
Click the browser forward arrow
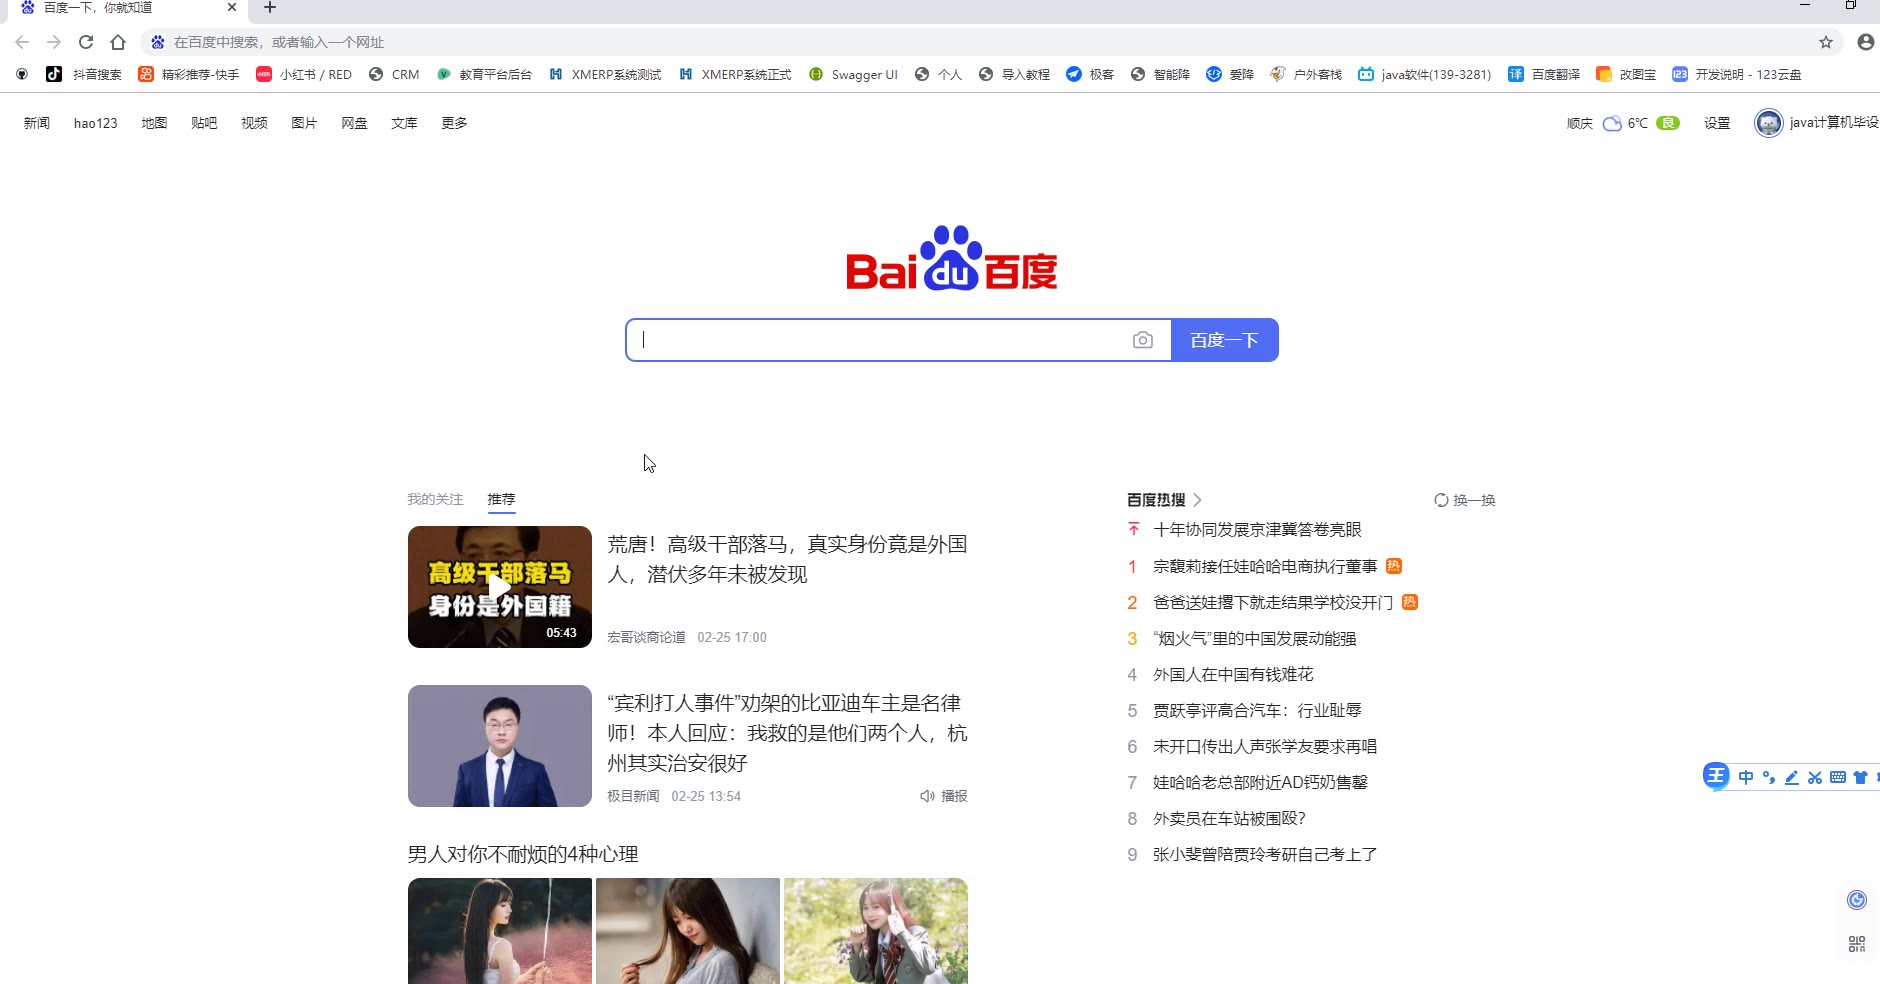(x=54, y=42)
